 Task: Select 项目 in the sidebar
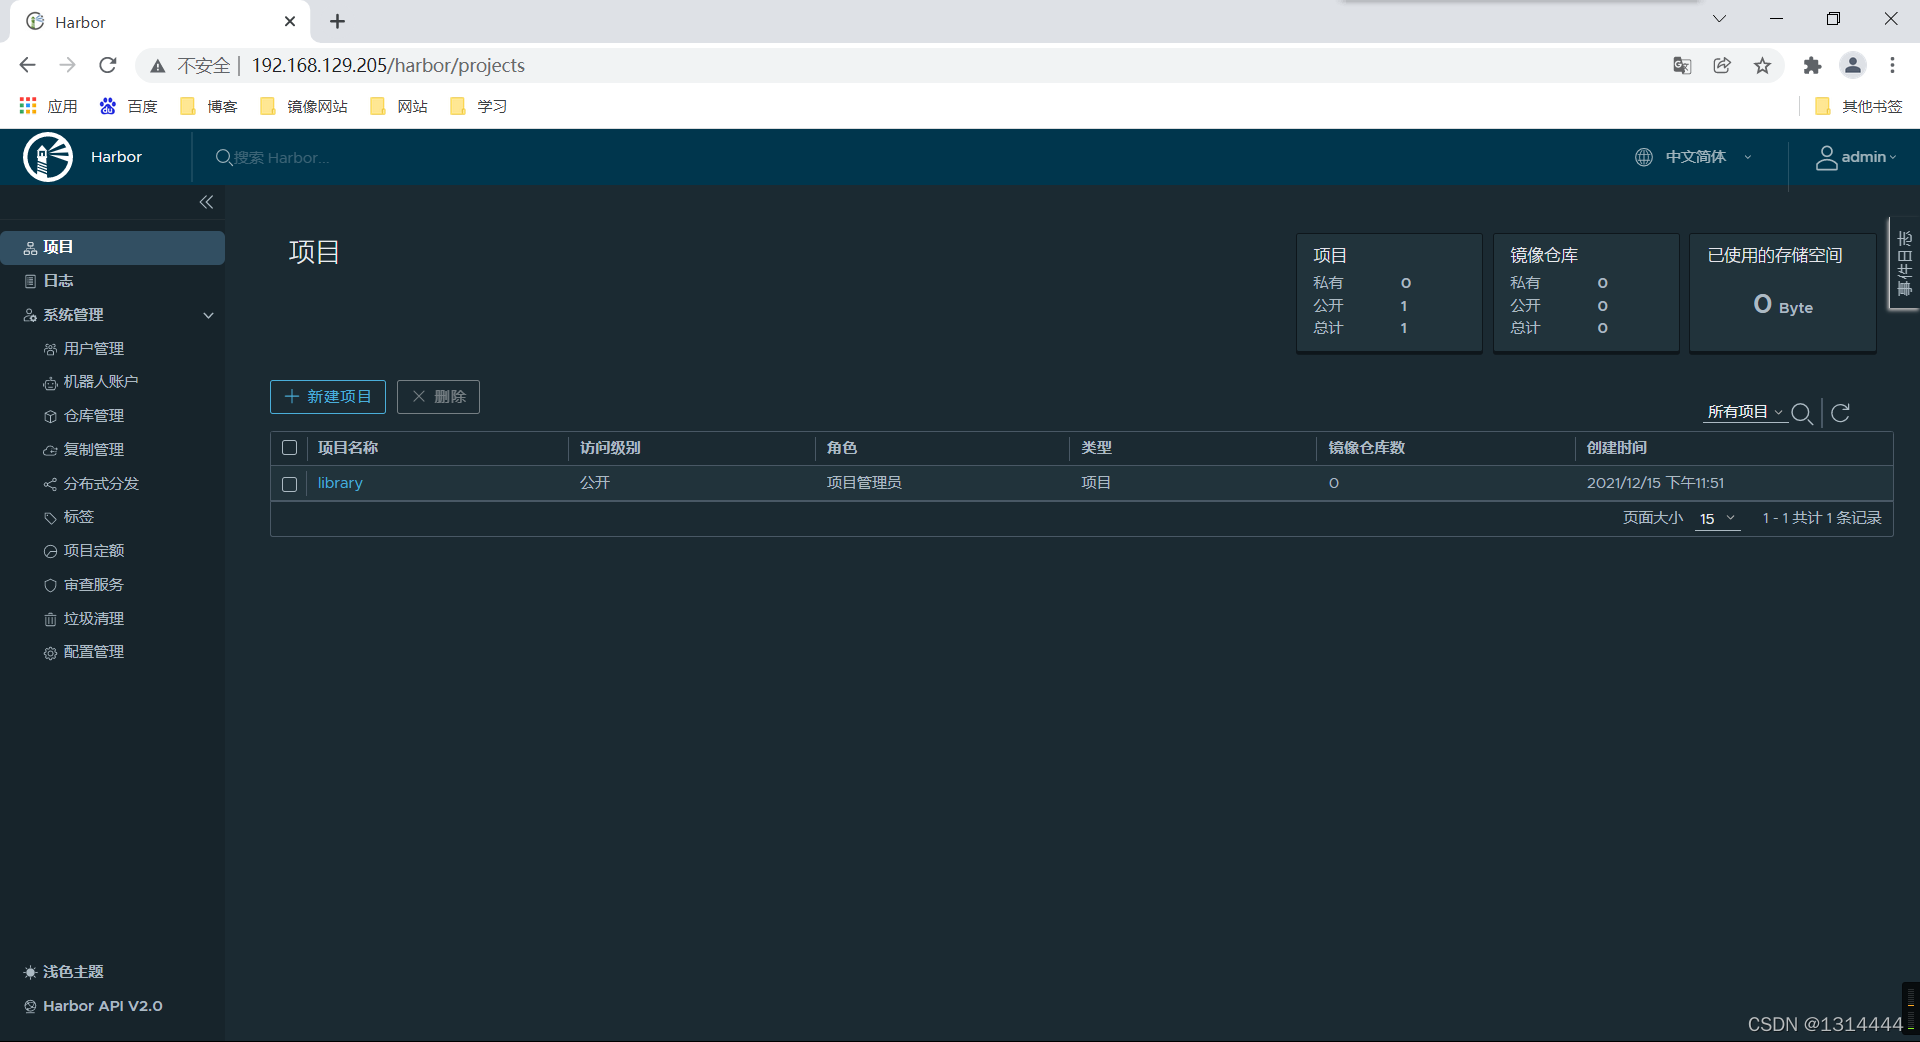click(112, 248)
